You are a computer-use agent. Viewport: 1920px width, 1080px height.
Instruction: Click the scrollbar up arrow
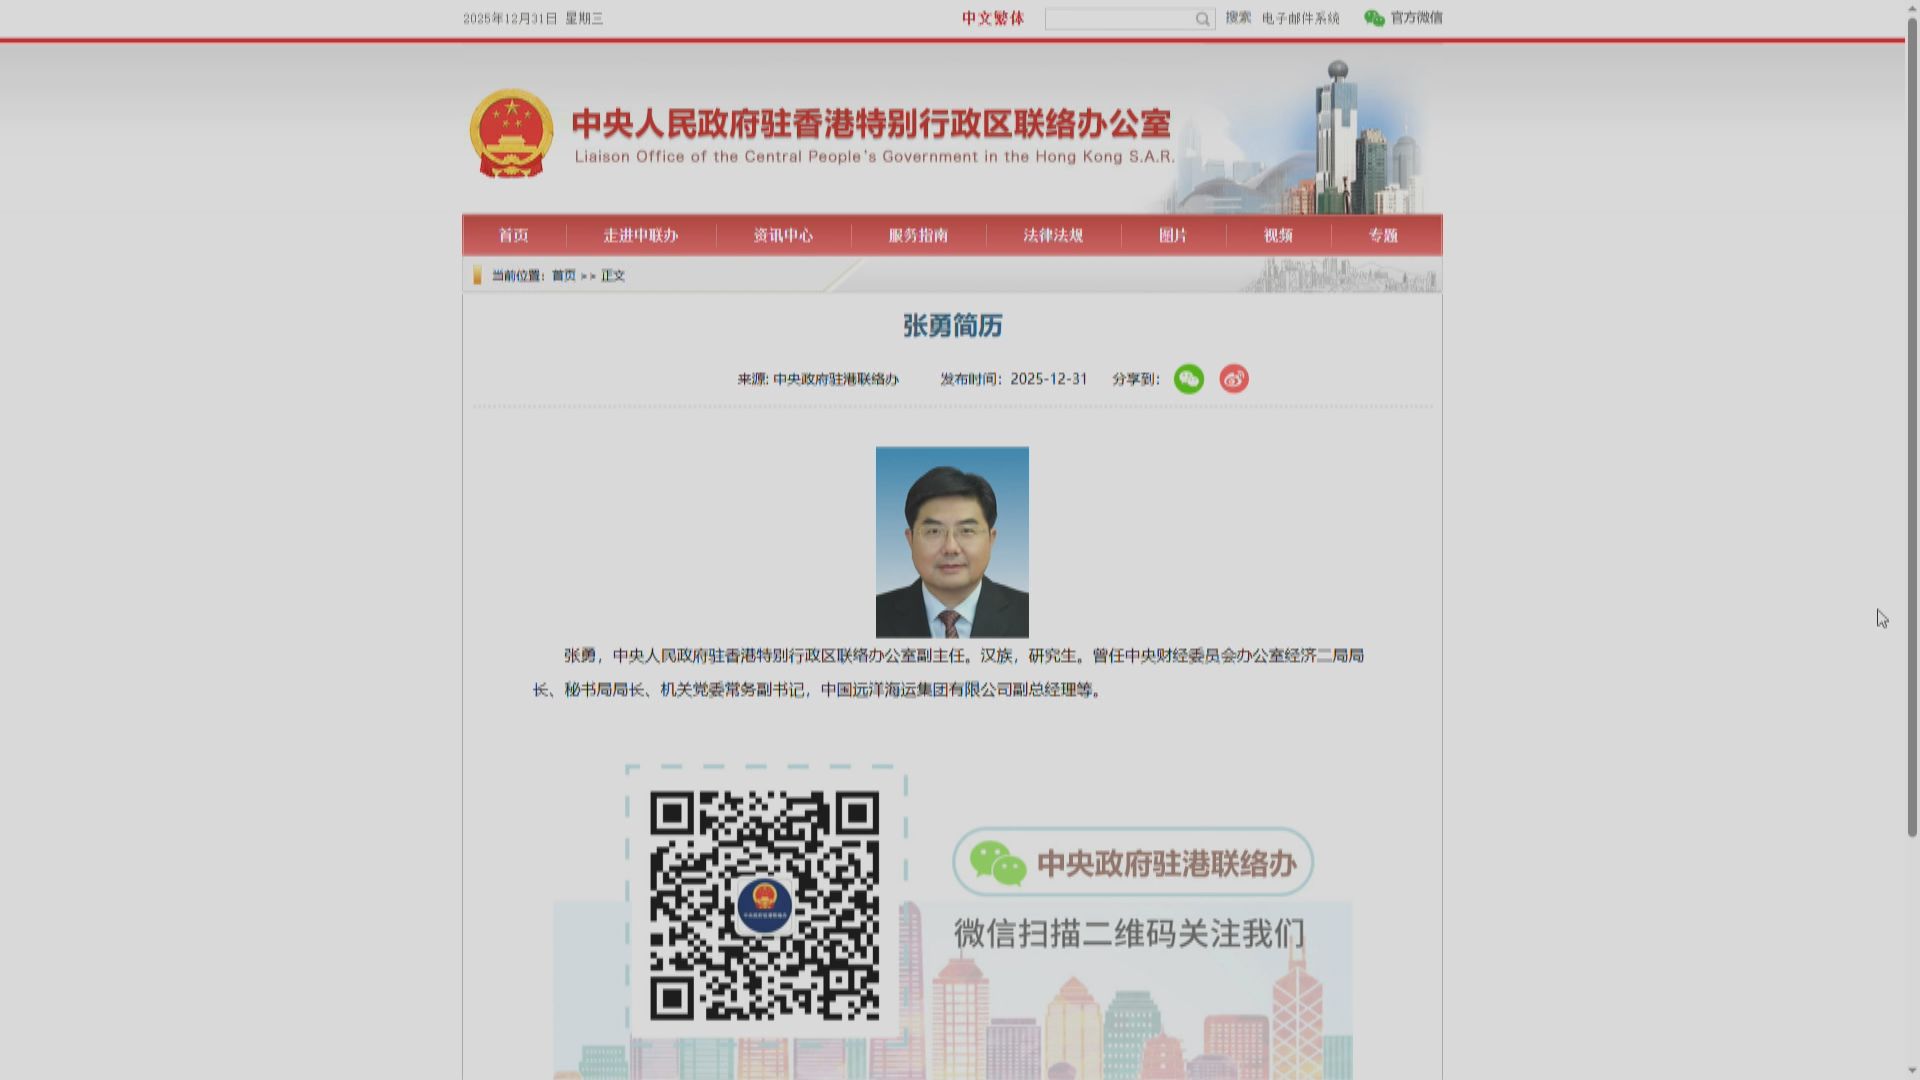(1912, 7)
